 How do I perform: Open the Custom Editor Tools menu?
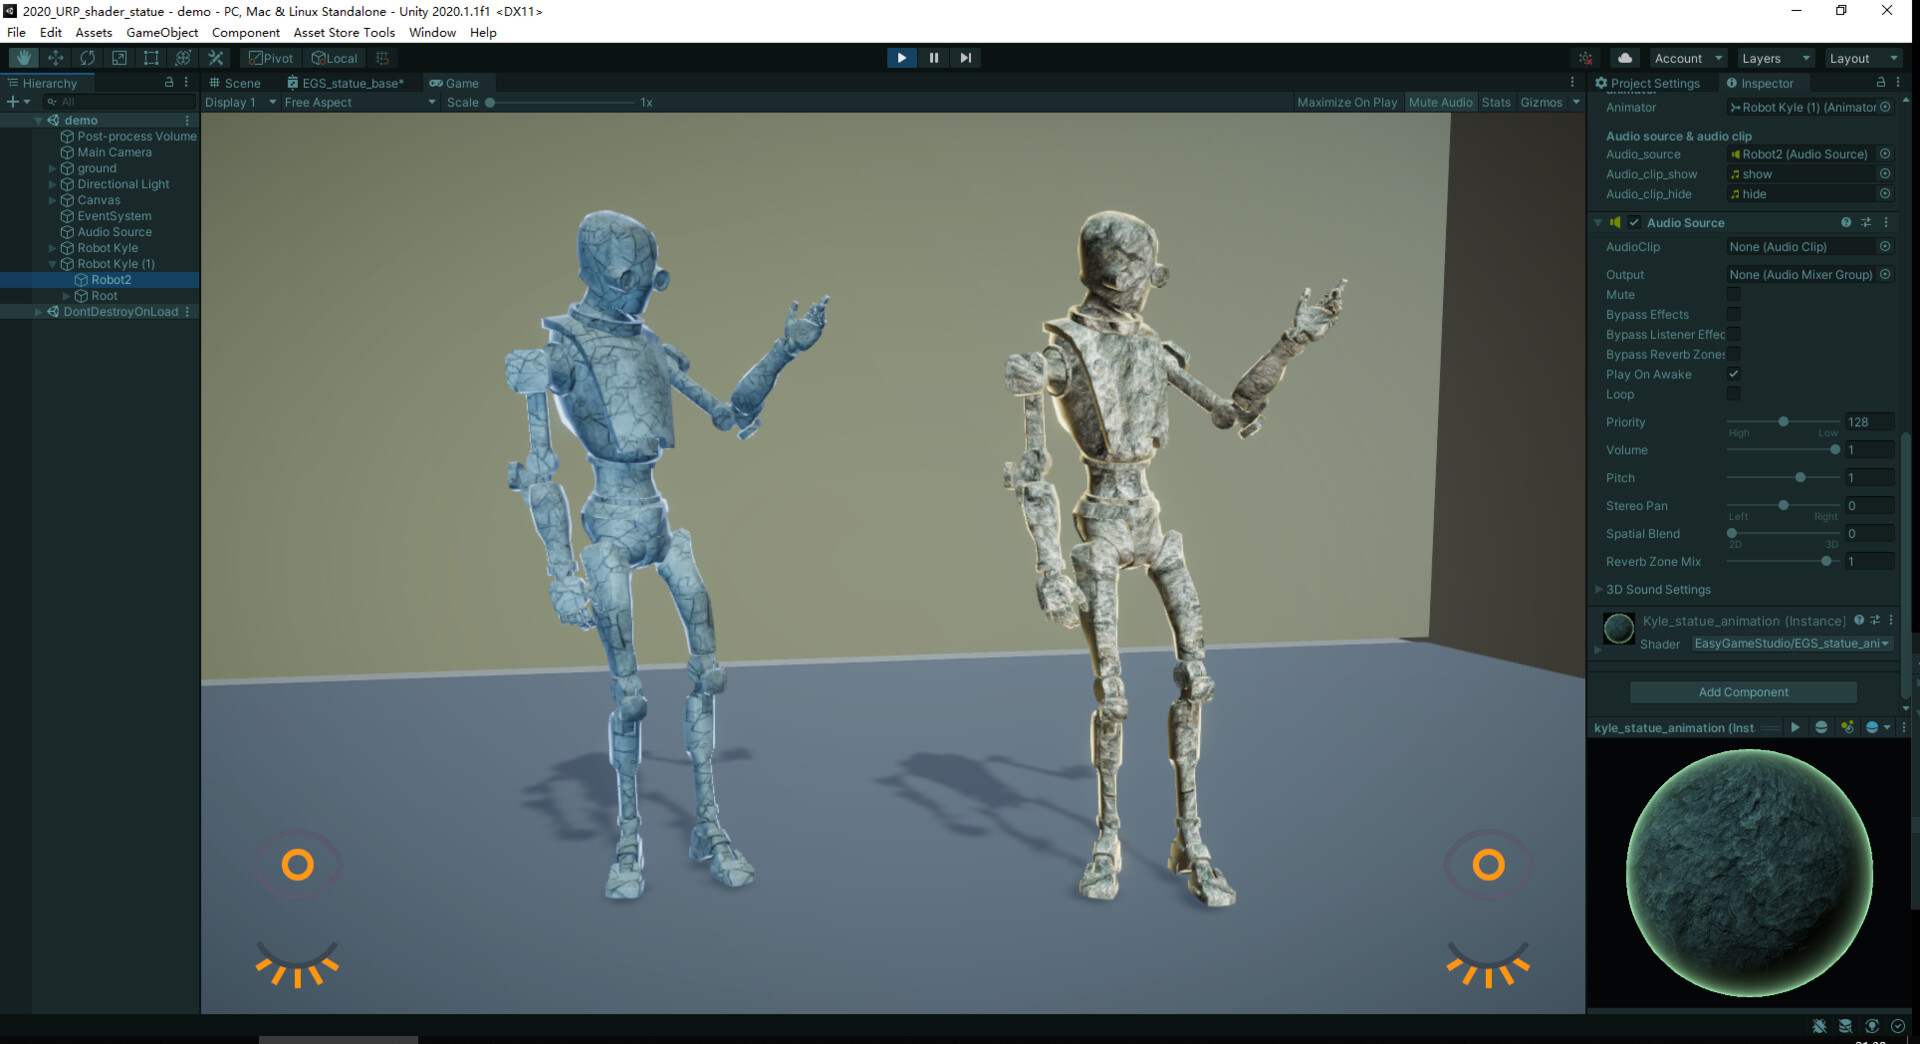[216, 58]
